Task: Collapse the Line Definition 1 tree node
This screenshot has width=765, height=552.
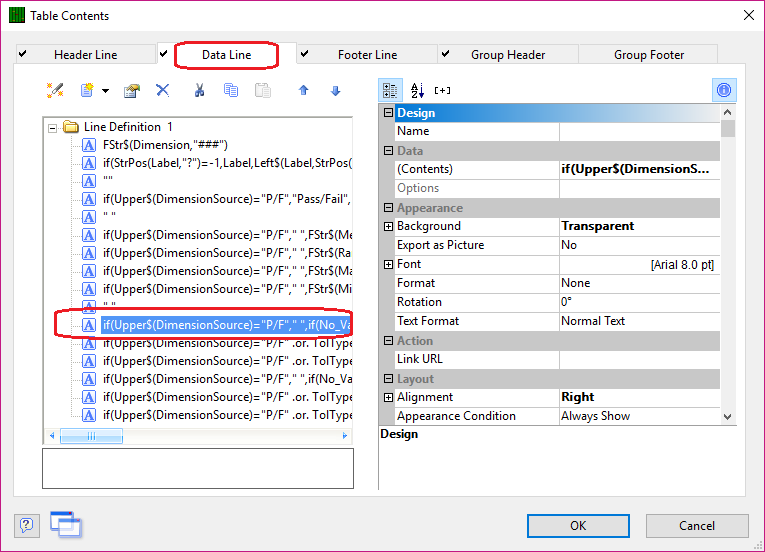Action: (52, 128)
